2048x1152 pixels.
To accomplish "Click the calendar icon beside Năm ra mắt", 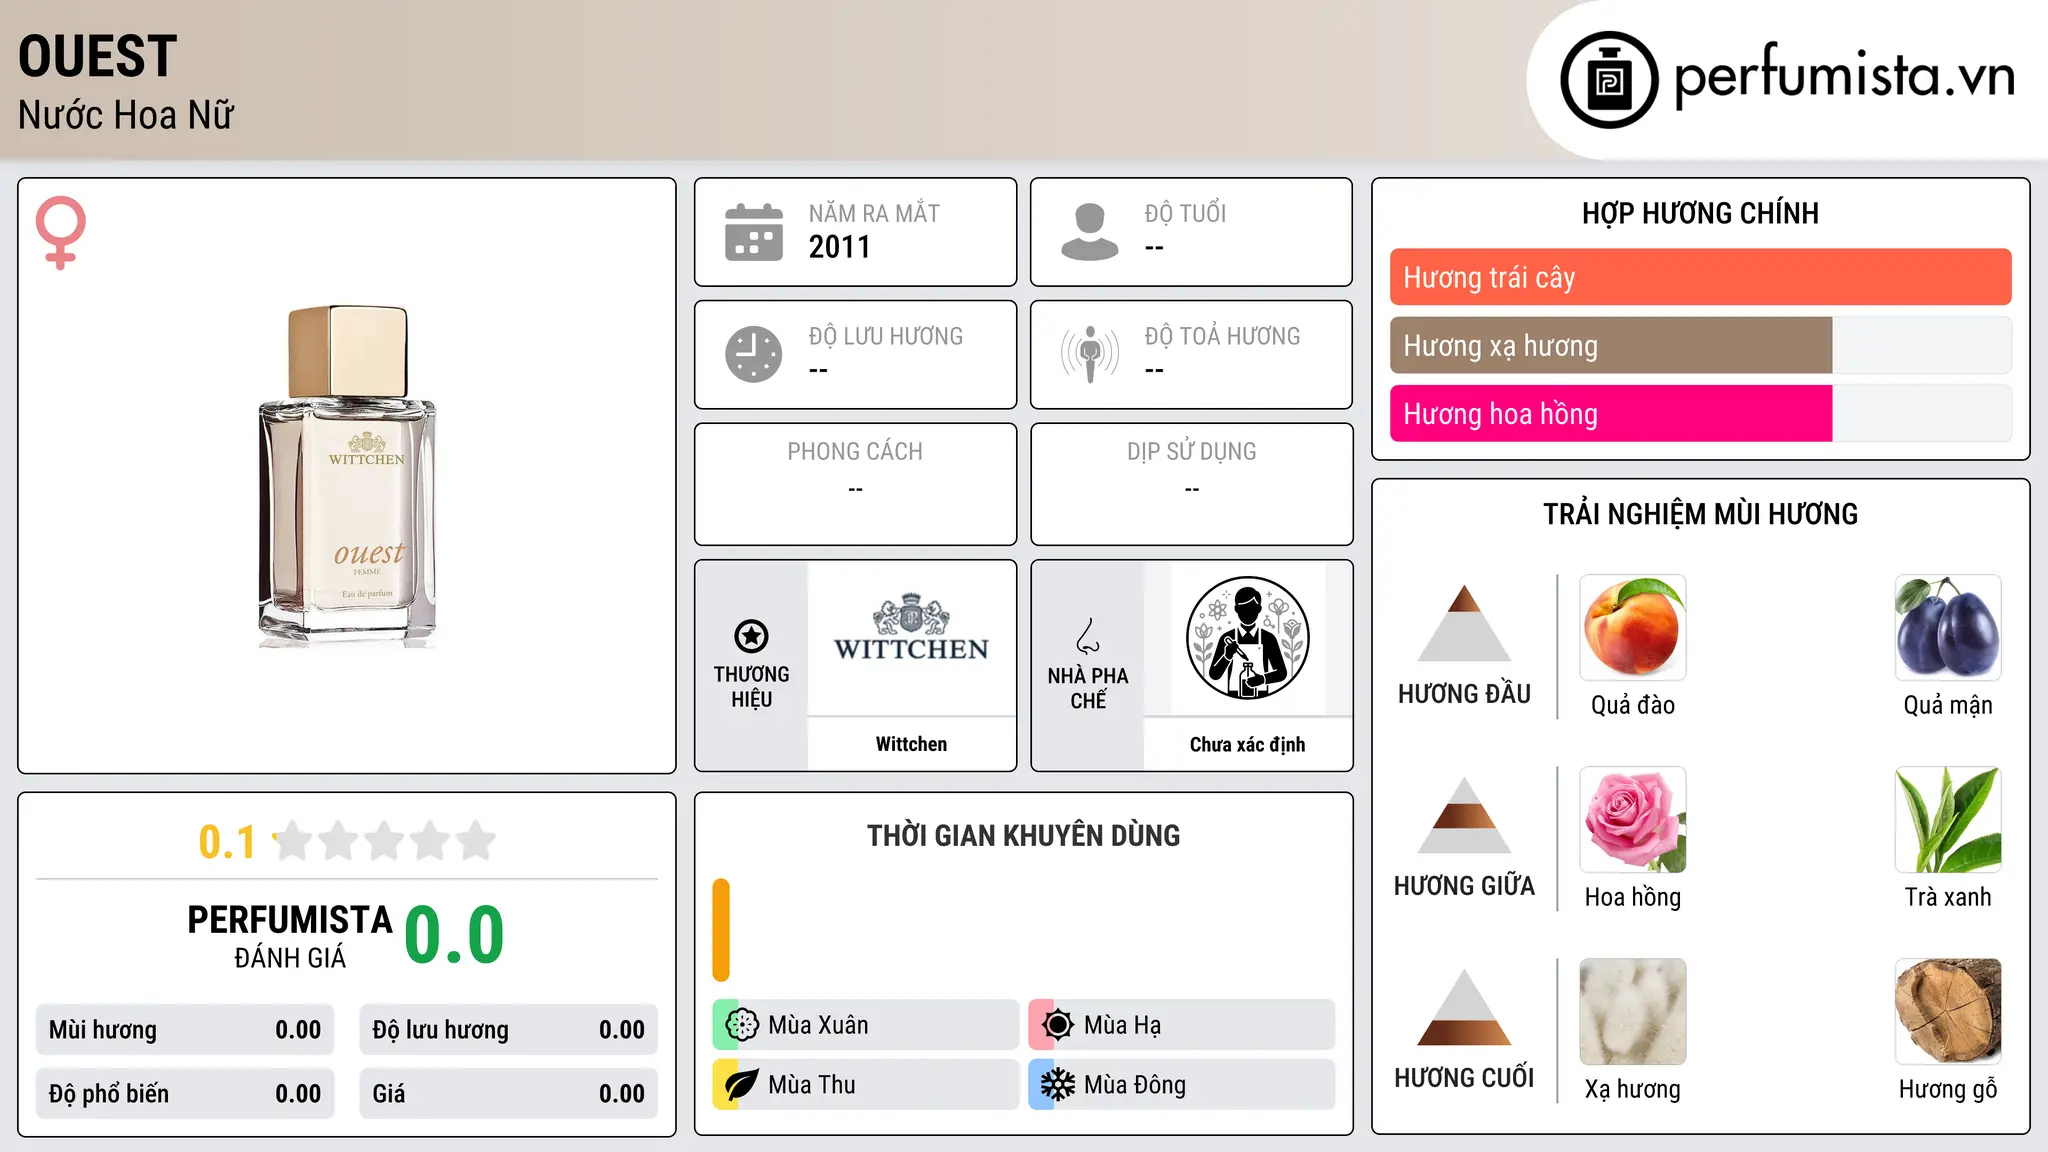I will [x=754, y=232].
